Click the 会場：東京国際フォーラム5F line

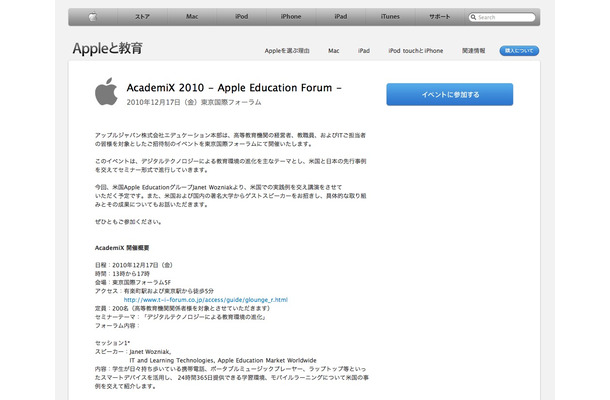[133, 282]
